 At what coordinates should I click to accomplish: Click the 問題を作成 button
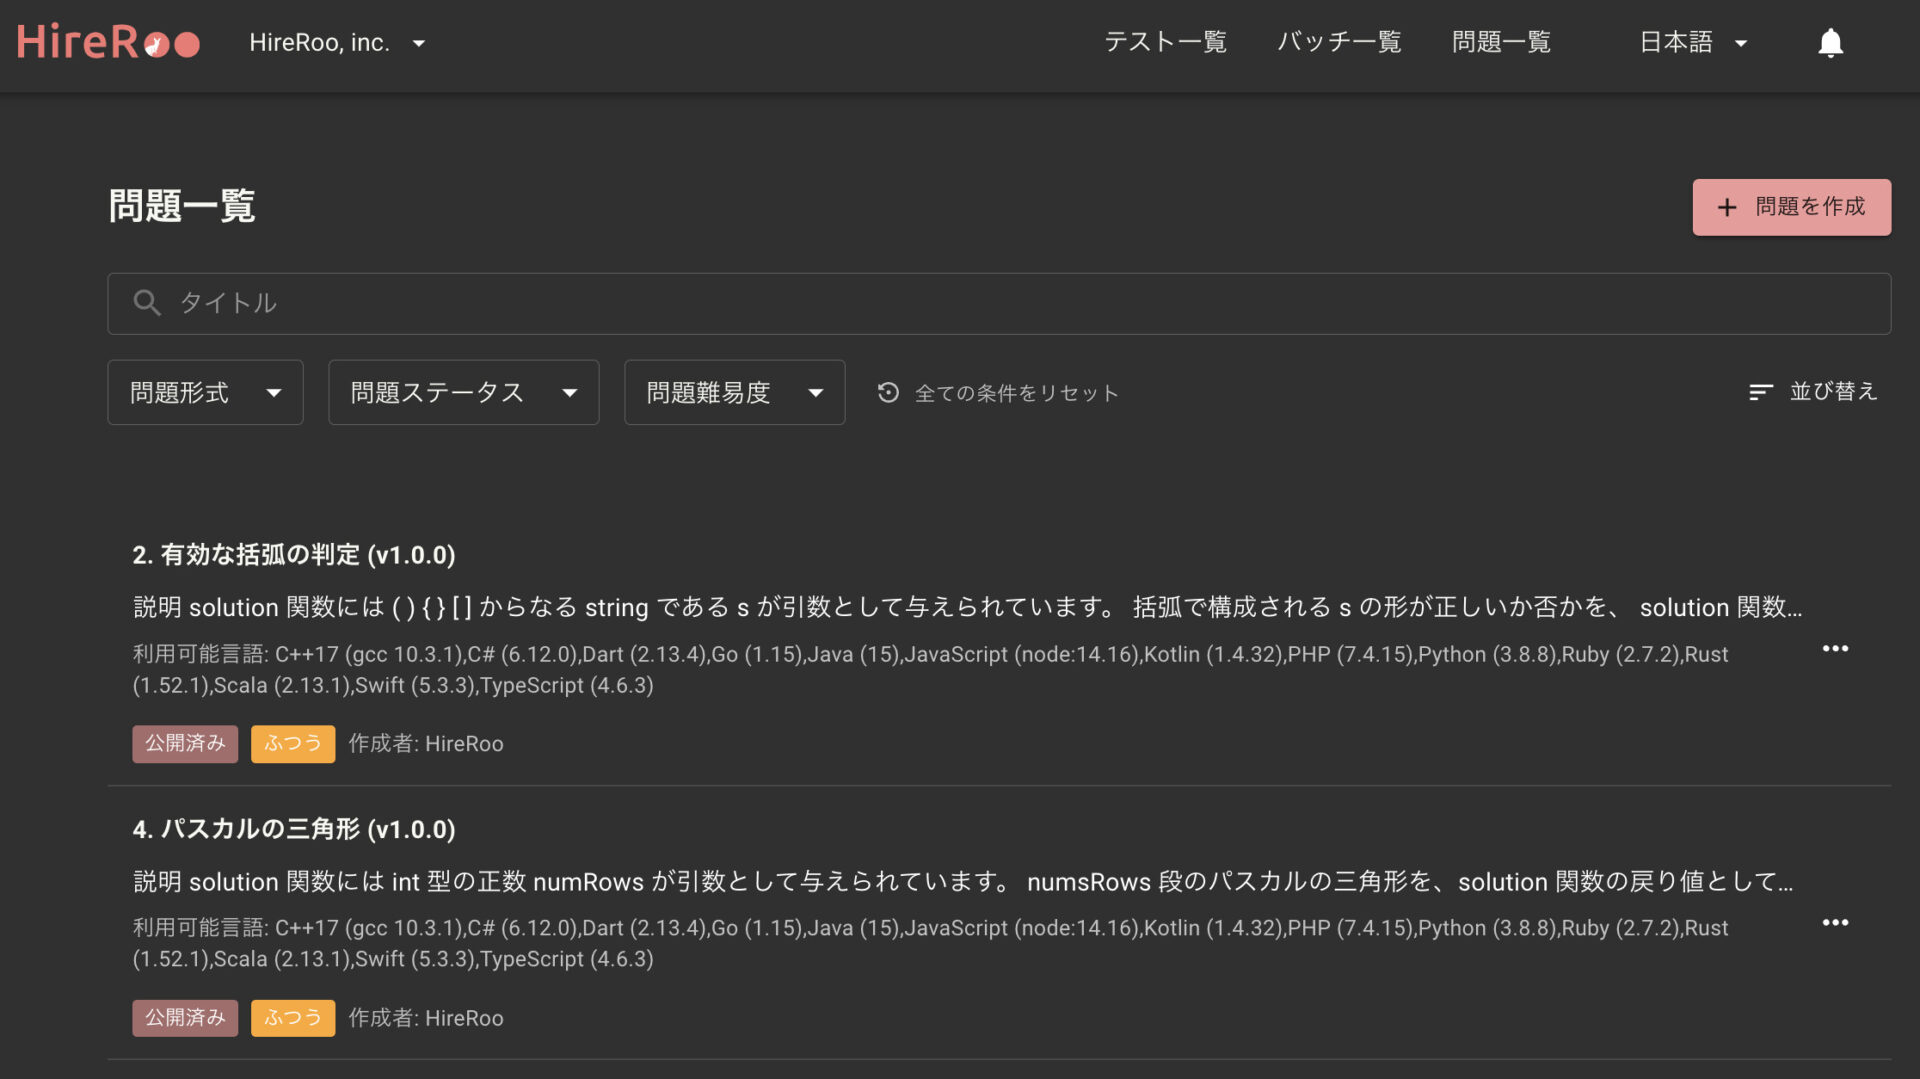pyautogui.click(x=1791, y=207)
